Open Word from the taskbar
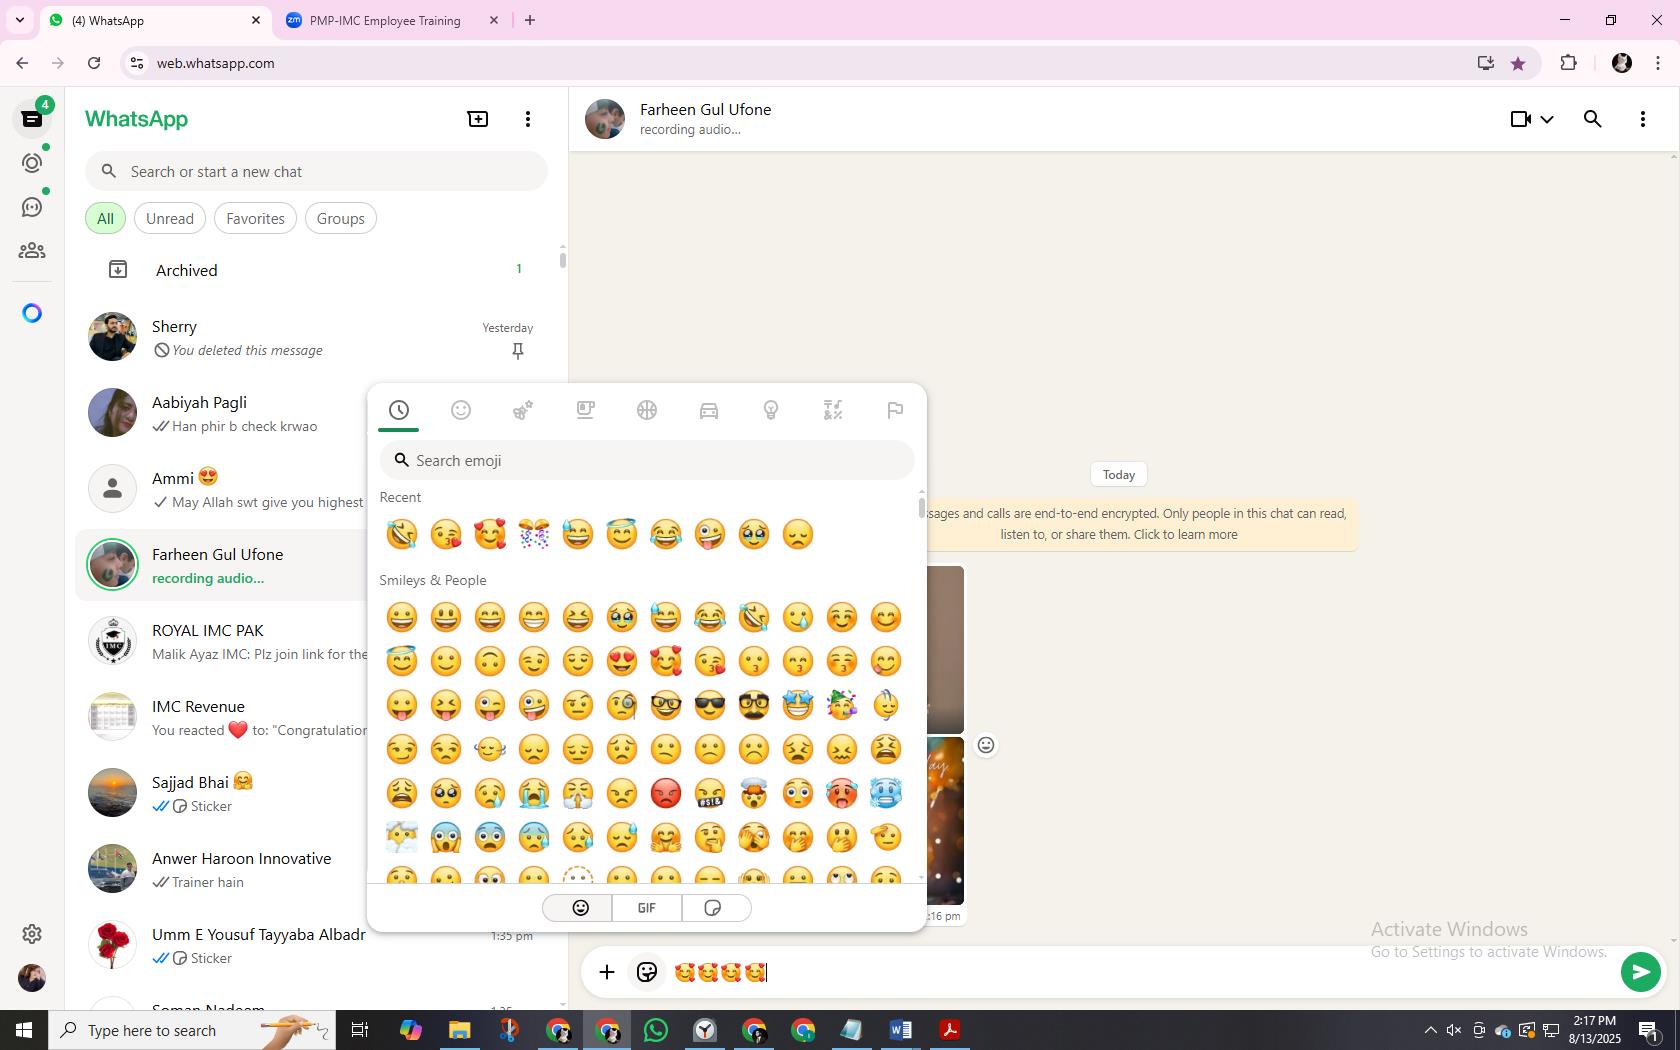 [x=900, y=1030]
